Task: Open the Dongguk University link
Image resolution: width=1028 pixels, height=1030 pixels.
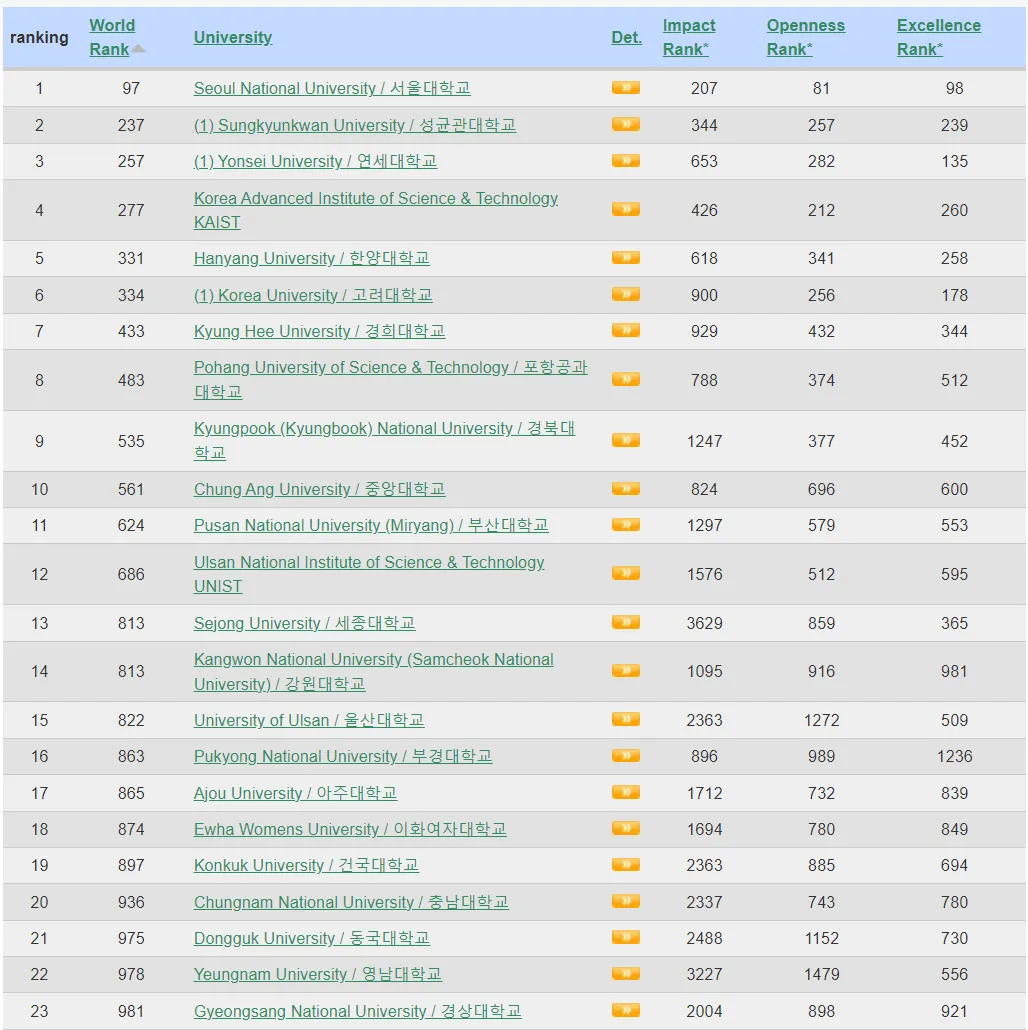Action: tap(311, 938)
